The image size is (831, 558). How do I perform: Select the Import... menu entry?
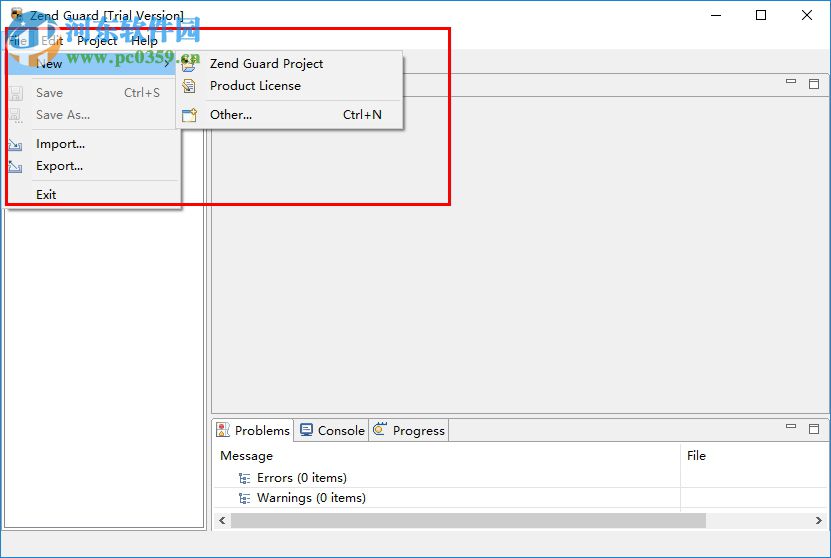point(93,144)
